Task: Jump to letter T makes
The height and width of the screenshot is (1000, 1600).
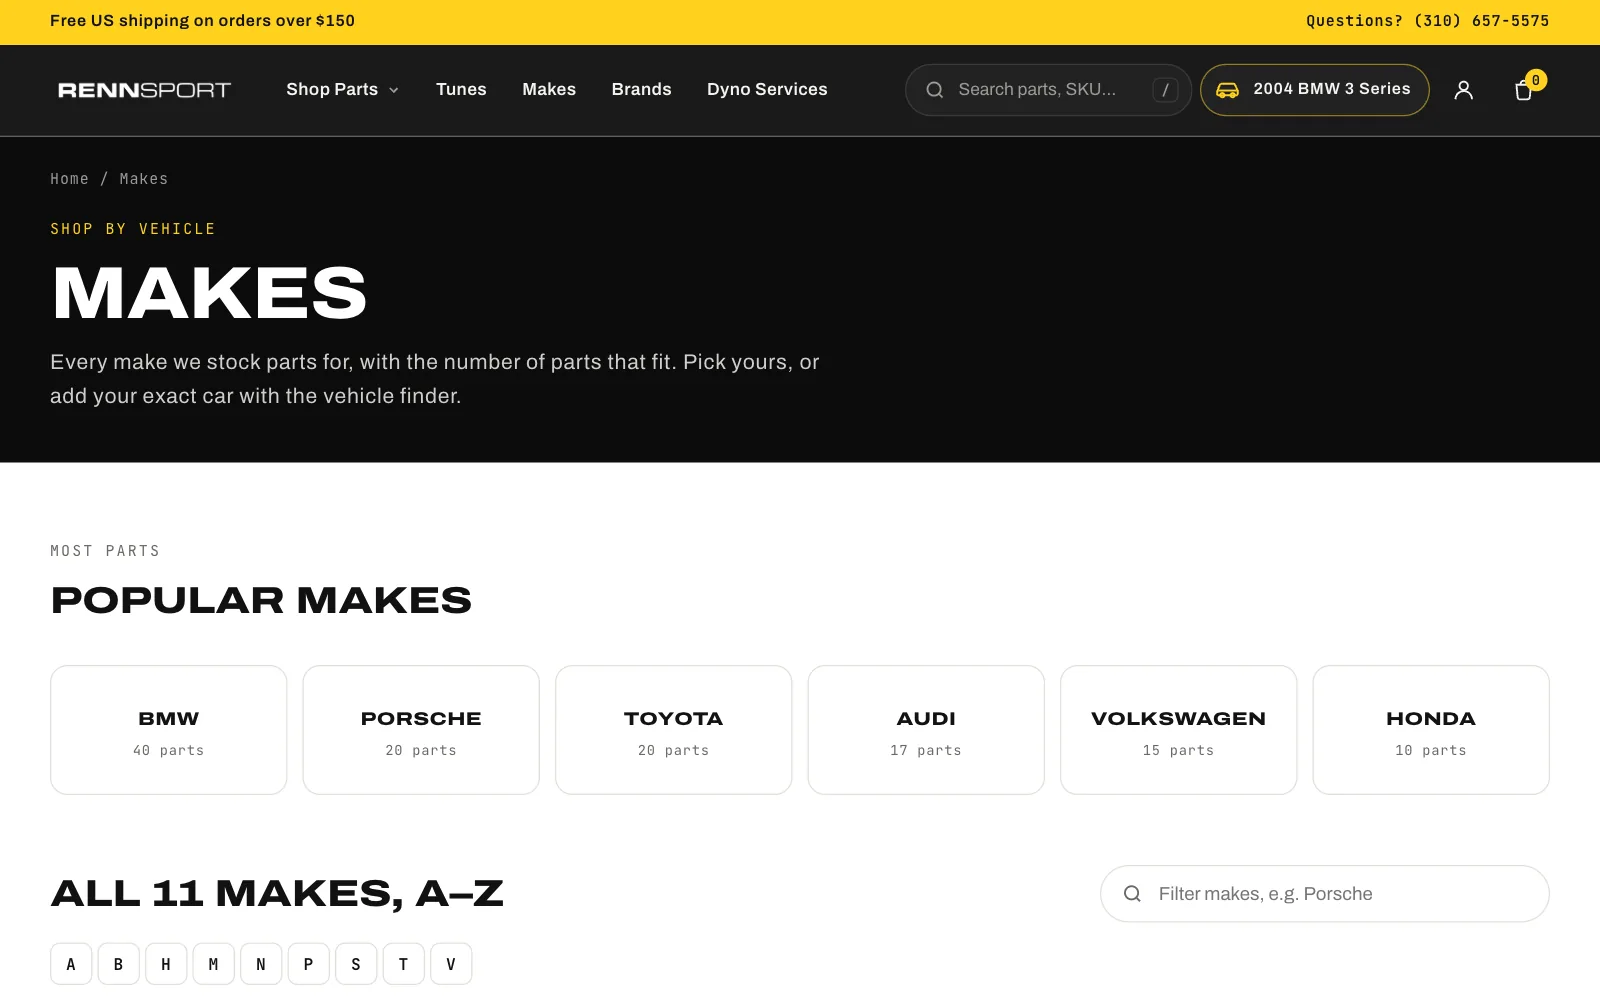Action: [x=403, y=964]
